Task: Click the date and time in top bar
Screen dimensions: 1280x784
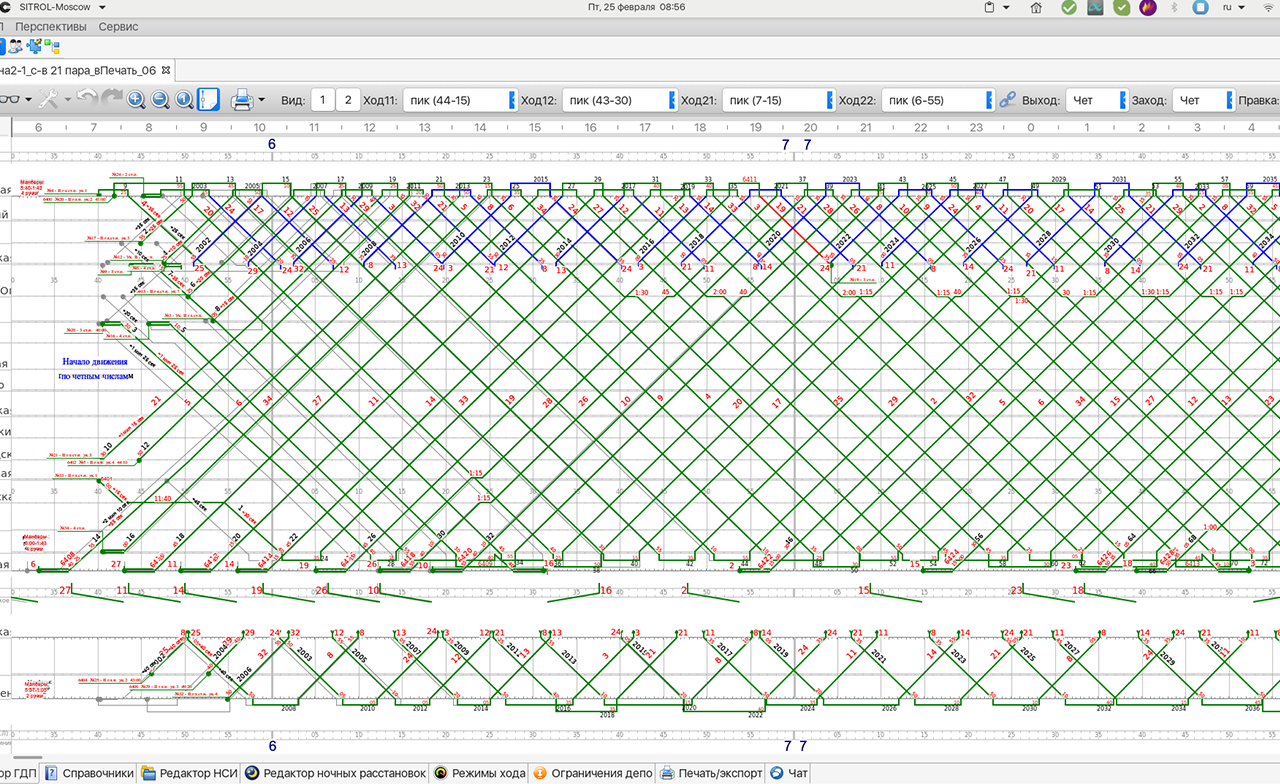Action: pos(638,7)
